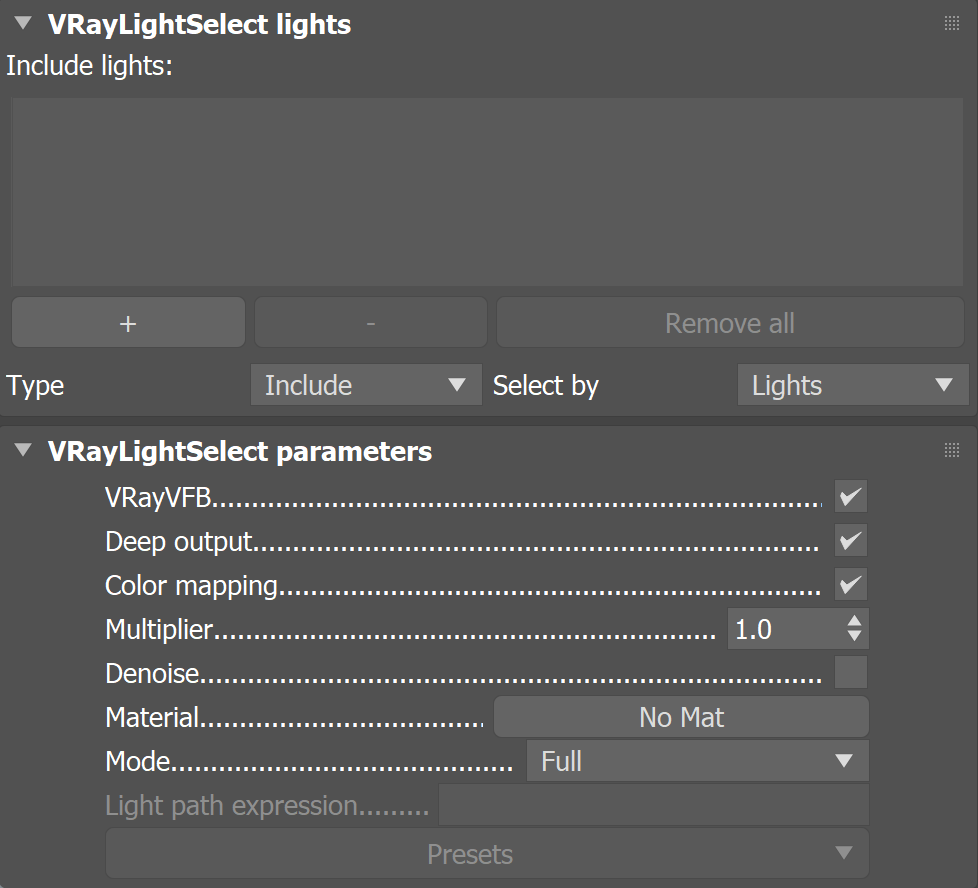Disable the VRayVFB checkbox
Screen dimensions: 978x888
pos(850,496)
